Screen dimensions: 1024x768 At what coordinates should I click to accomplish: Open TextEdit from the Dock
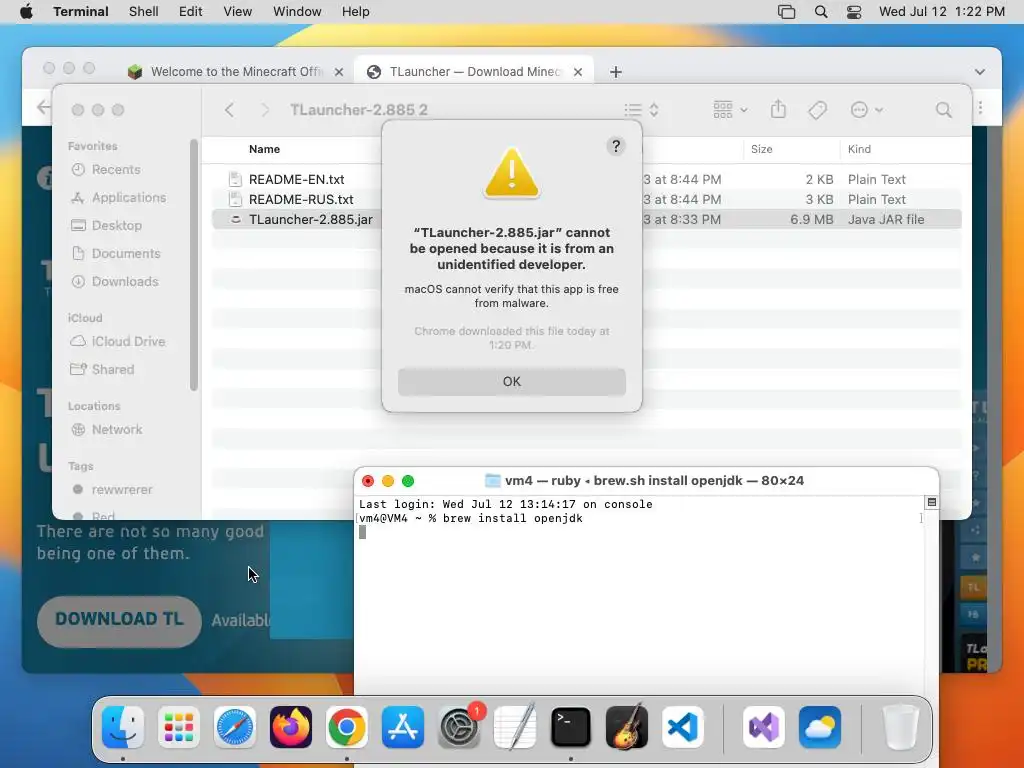click(515, 727)
